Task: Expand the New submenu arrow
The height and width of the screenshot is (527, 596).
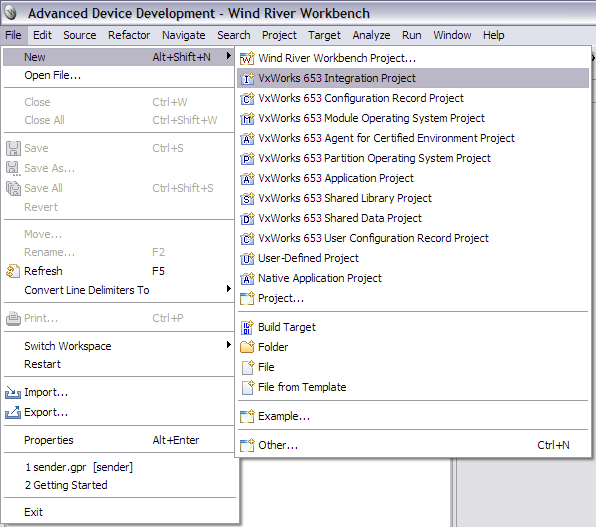Action: coord(228,56)
